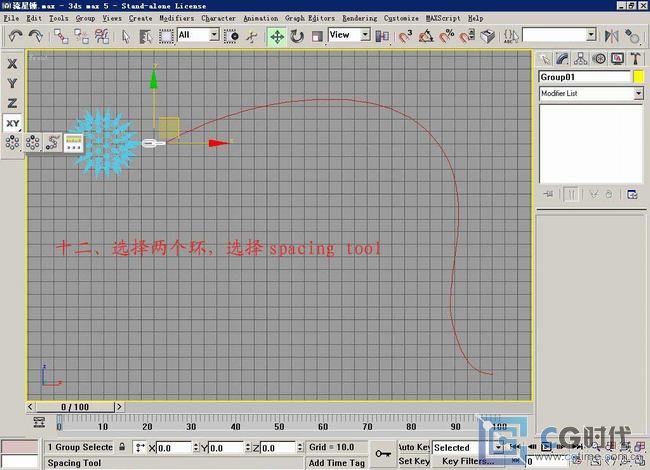
Task: Click the Undo arrow icon
Action: click(15, 36)
